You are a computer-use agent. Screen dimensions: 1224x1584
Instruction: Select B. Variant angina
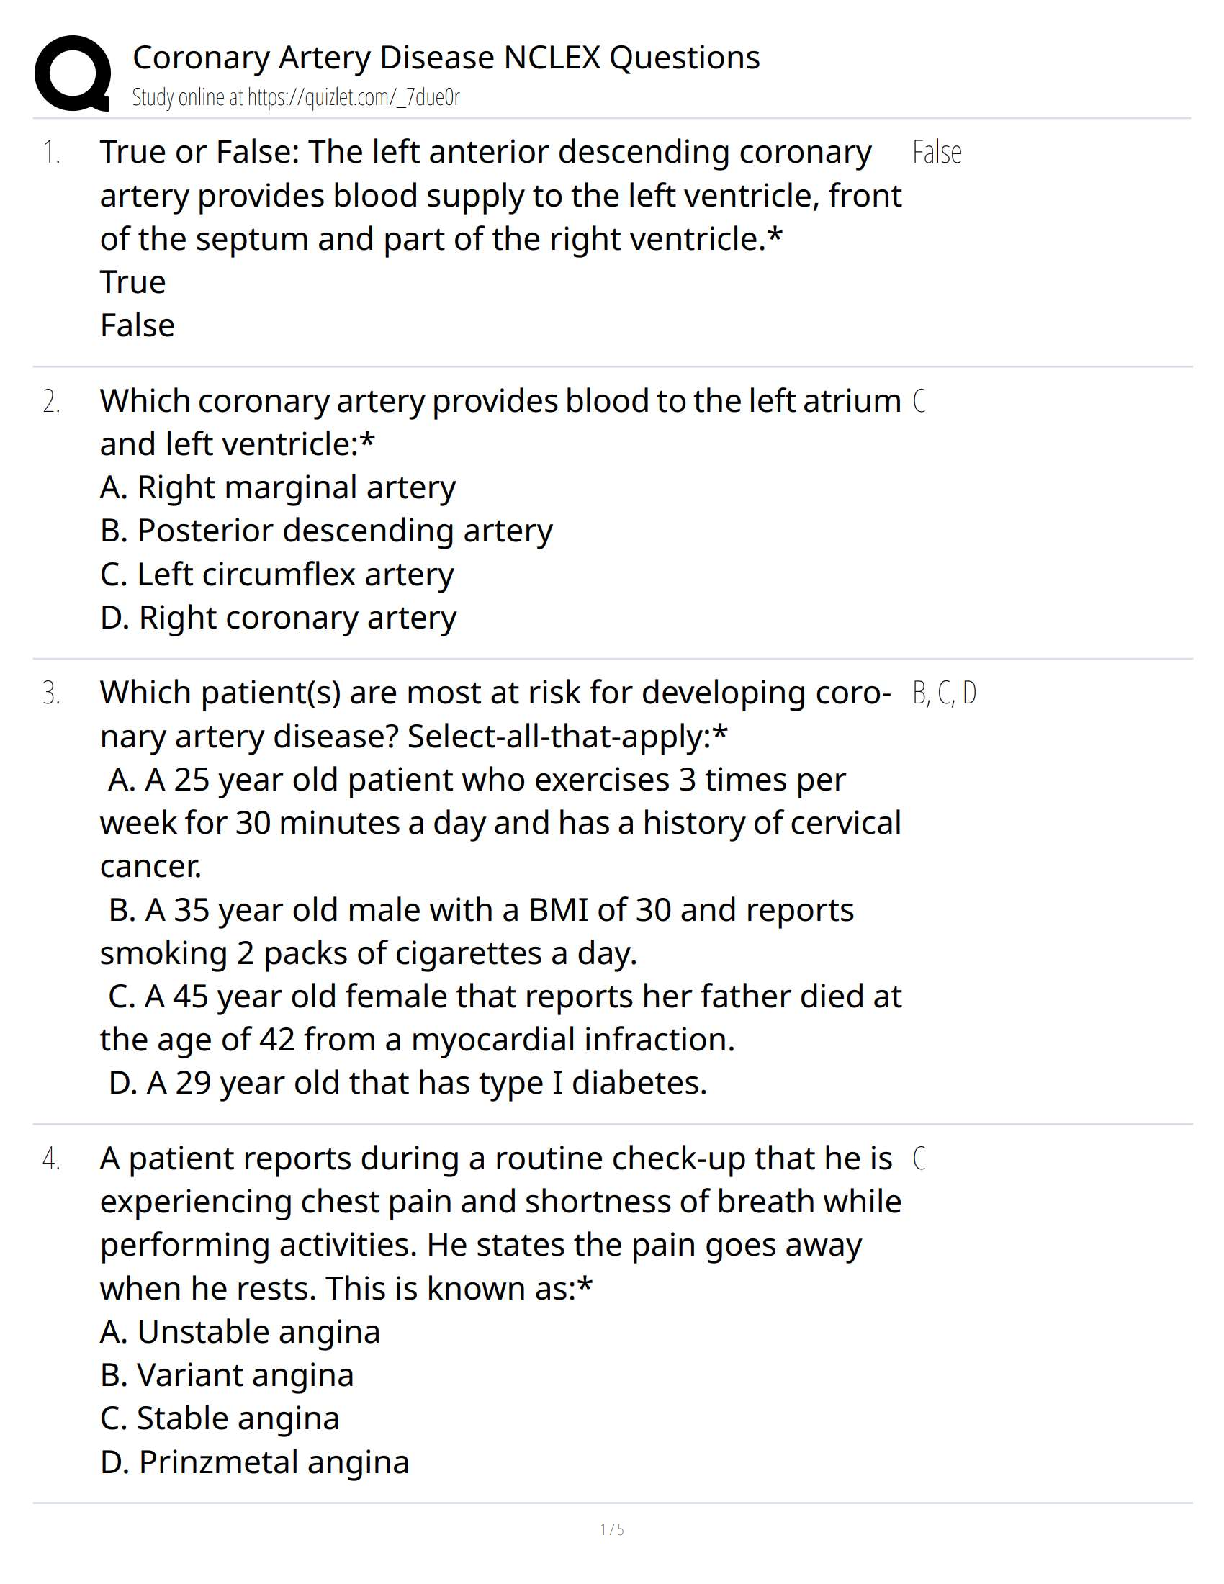(x=227, y=1375)
